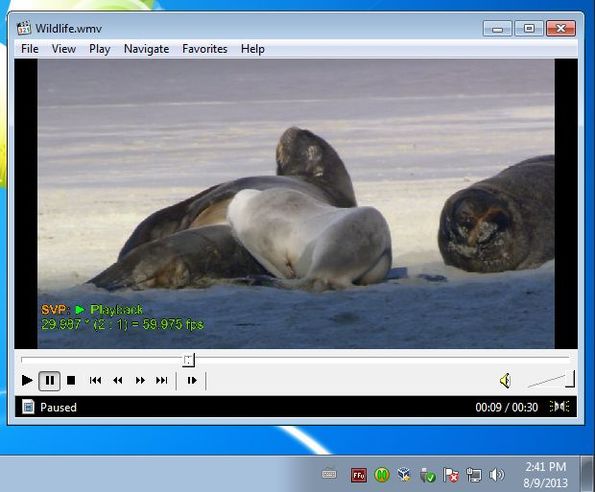
Task: Open Action Center flag icon
Action: coord(451,475)
